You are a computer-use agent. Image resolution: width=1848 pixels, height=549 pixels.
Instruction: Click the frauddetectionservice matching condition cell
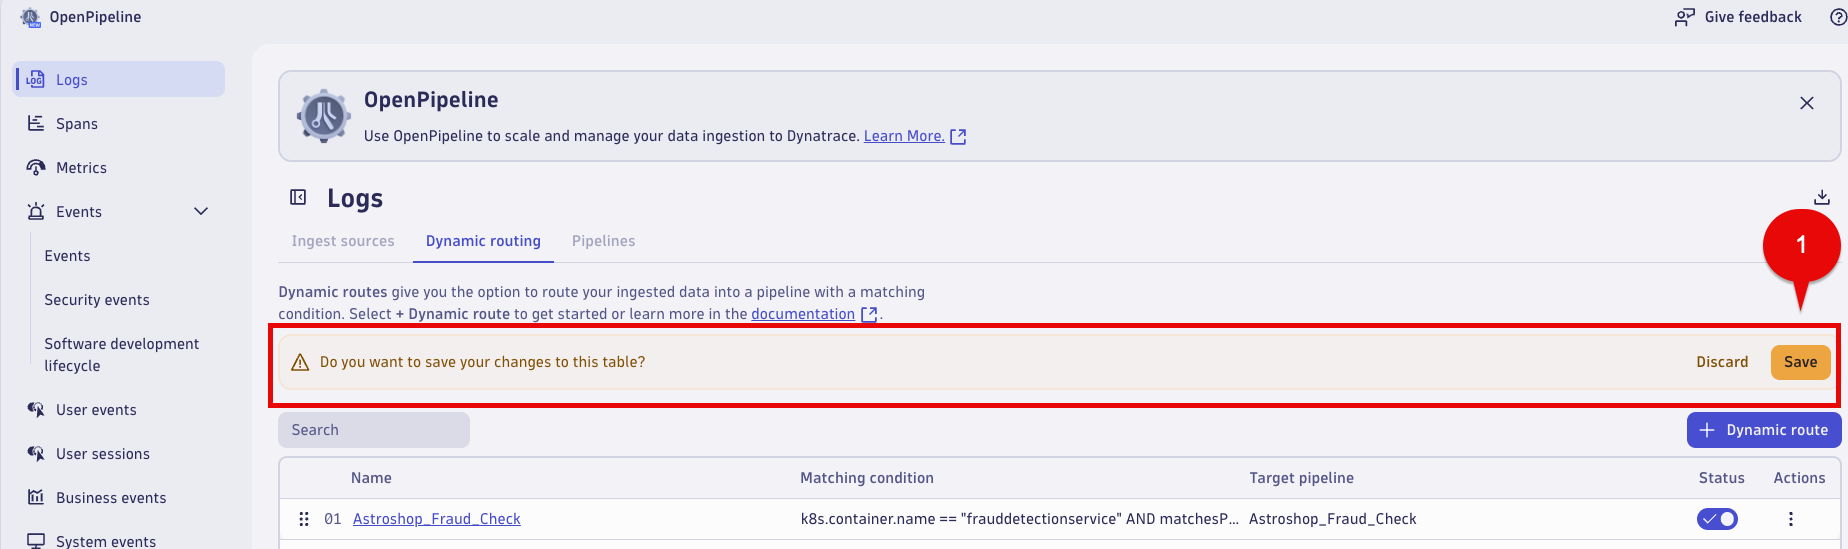[x=1019, y=519]
